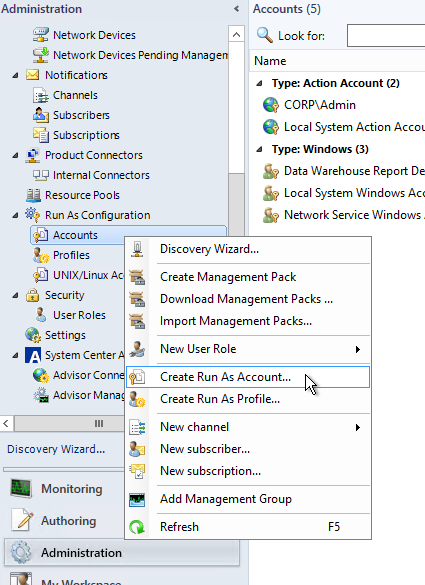Viewport: 425px width, 585px height.
Task: Click the horizontal scrollbar thumb
Action: [69, 423]
